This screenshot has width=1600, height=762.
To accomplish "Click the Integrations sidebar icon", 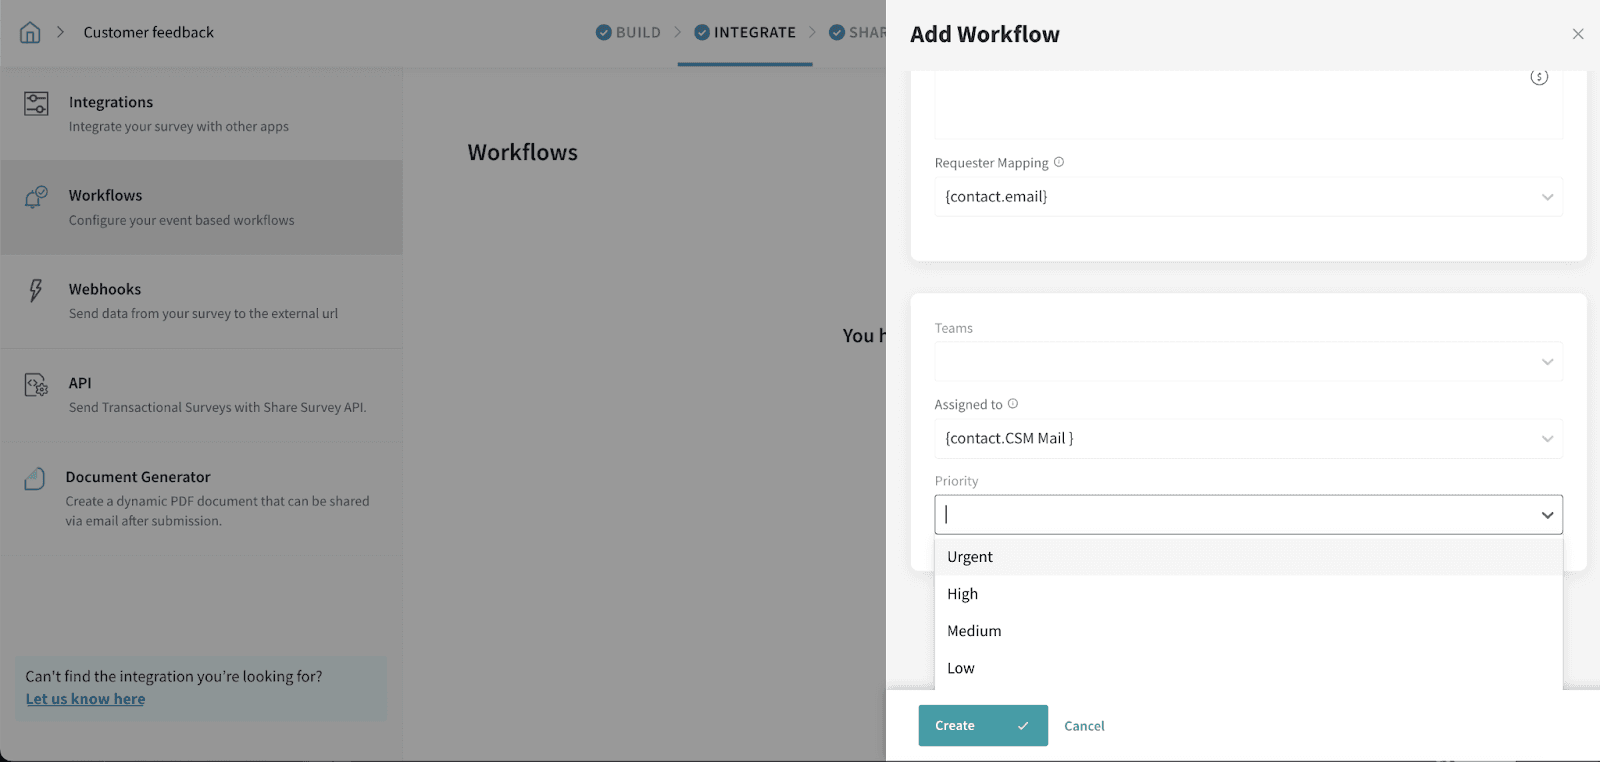I will (x=36, y=103).
